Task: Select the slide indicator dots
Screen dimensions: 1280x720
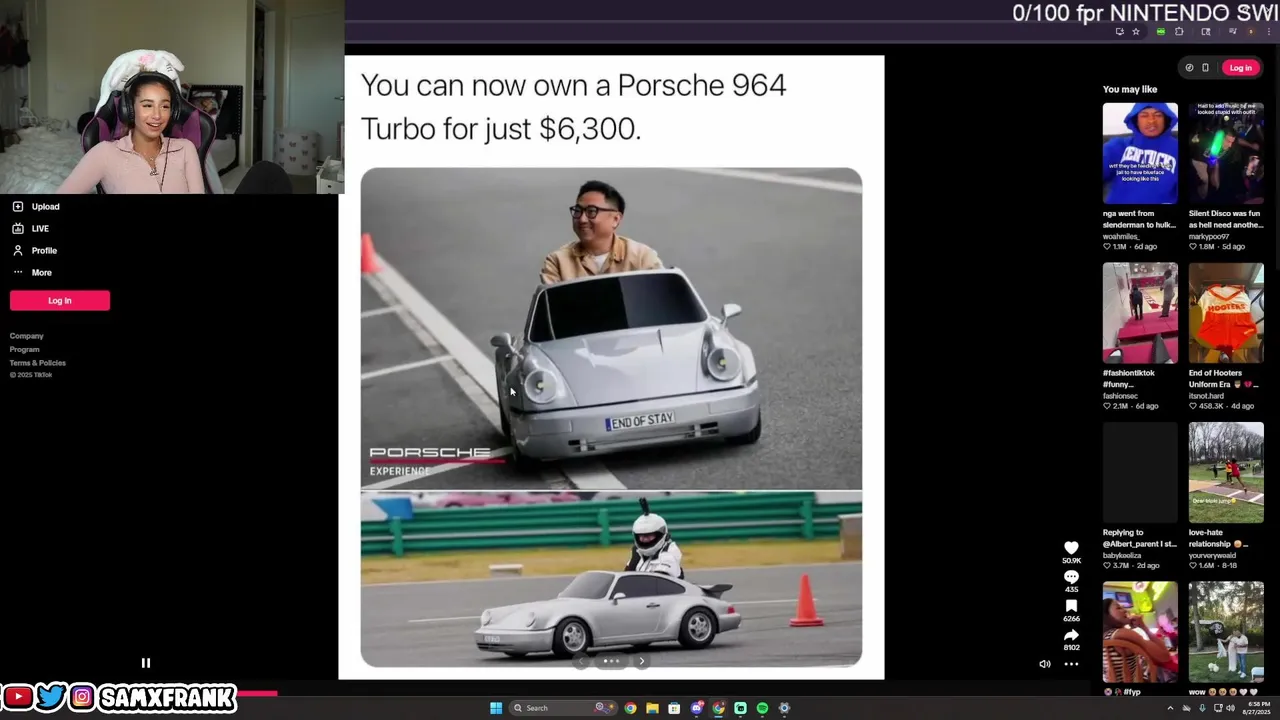Action: pyautogui.click(x=611, y=661)
